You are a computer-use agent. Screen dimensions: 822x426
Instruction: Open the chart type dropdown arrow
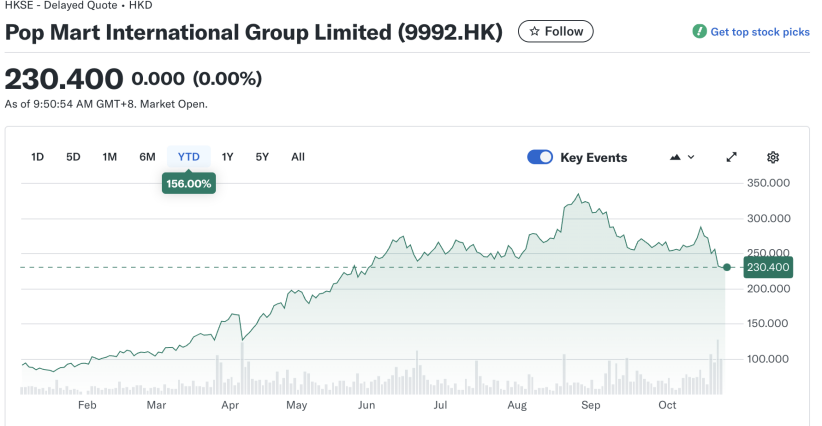point(691,157)
